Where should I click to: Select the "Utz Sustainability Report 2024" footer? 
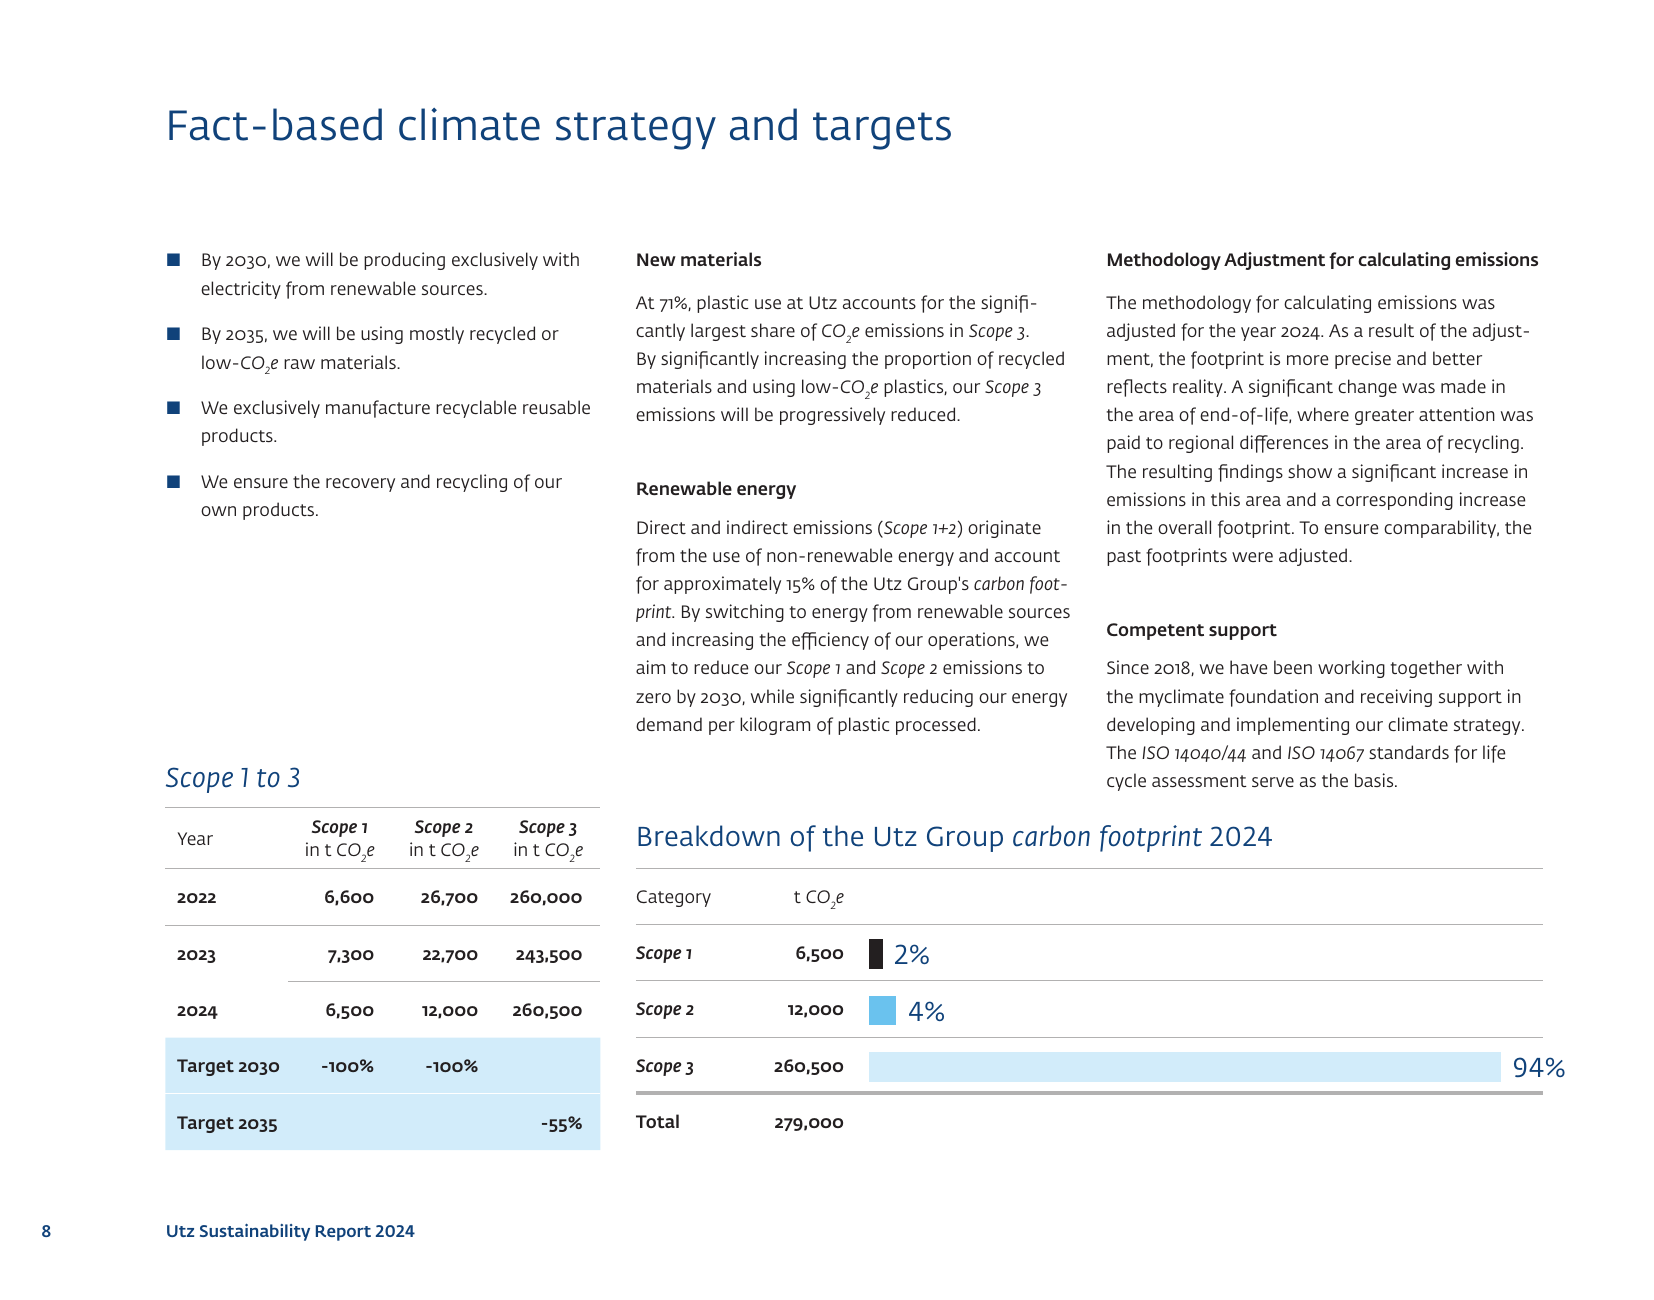click(x=290, y=1231)
